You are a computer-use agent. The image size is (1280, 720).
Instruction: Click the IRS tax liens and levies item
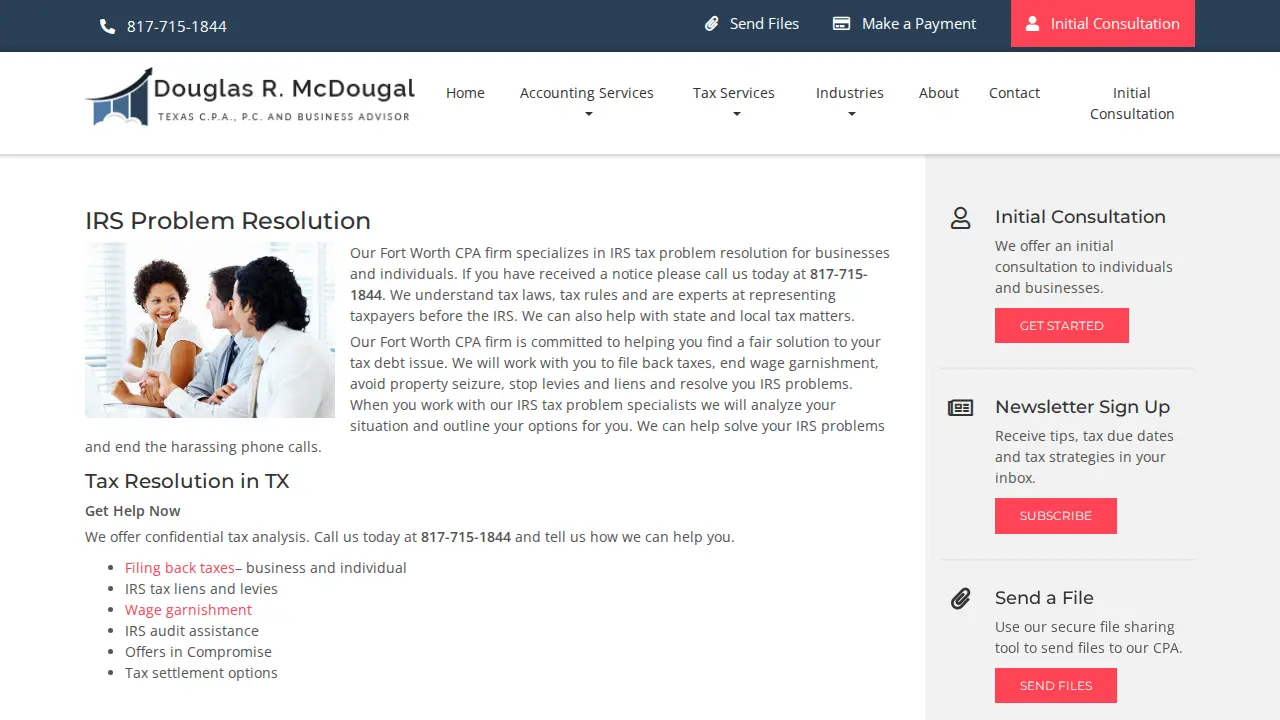pos(201,589)
